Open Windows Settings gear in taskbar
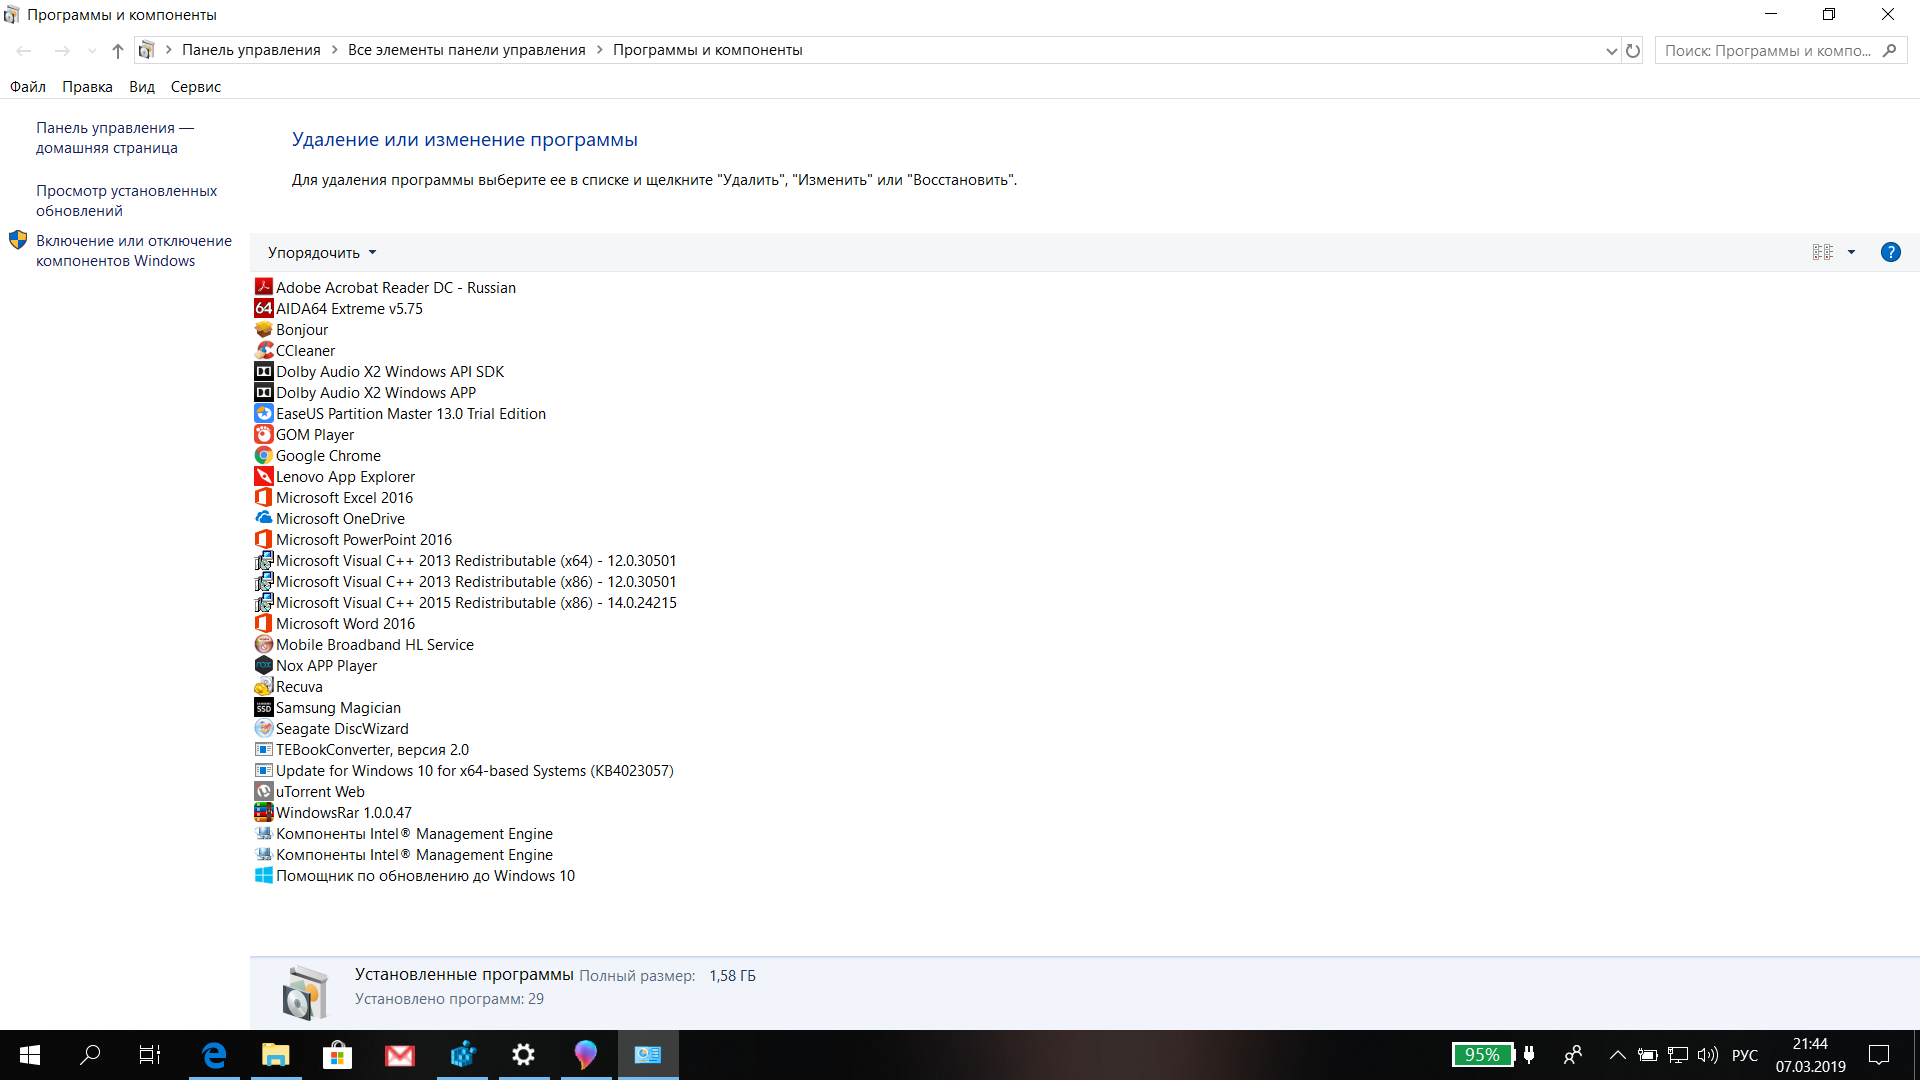The width and height of the screenshot is (1920, 1080). point(524,1055)
